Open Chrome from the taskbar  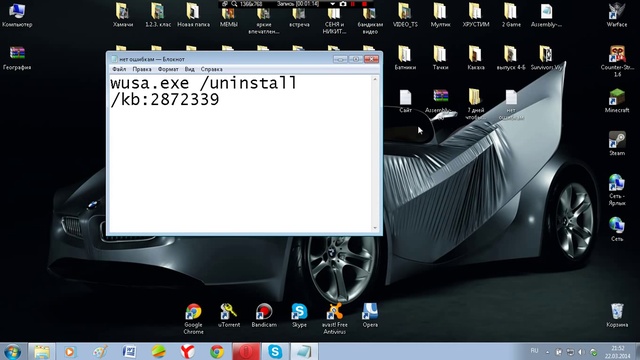pyautogui.click(x=217, y=351)
